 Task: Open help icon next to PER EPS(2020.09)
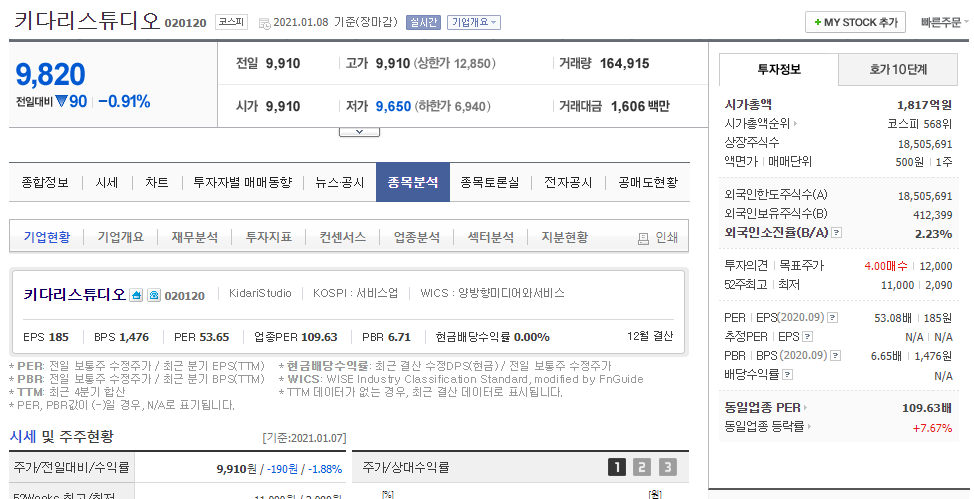tap(832, 318)
